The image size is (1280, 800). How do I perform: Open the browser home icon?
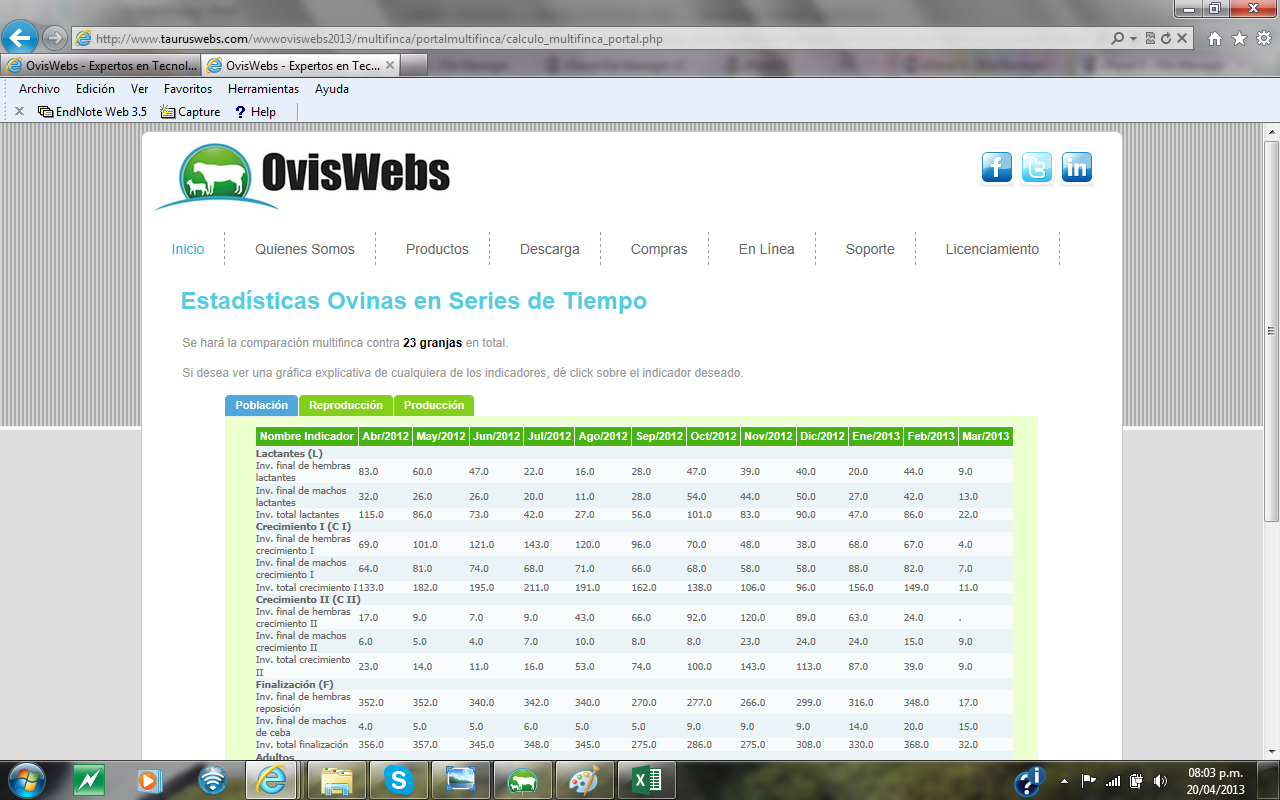(1215, 39)
